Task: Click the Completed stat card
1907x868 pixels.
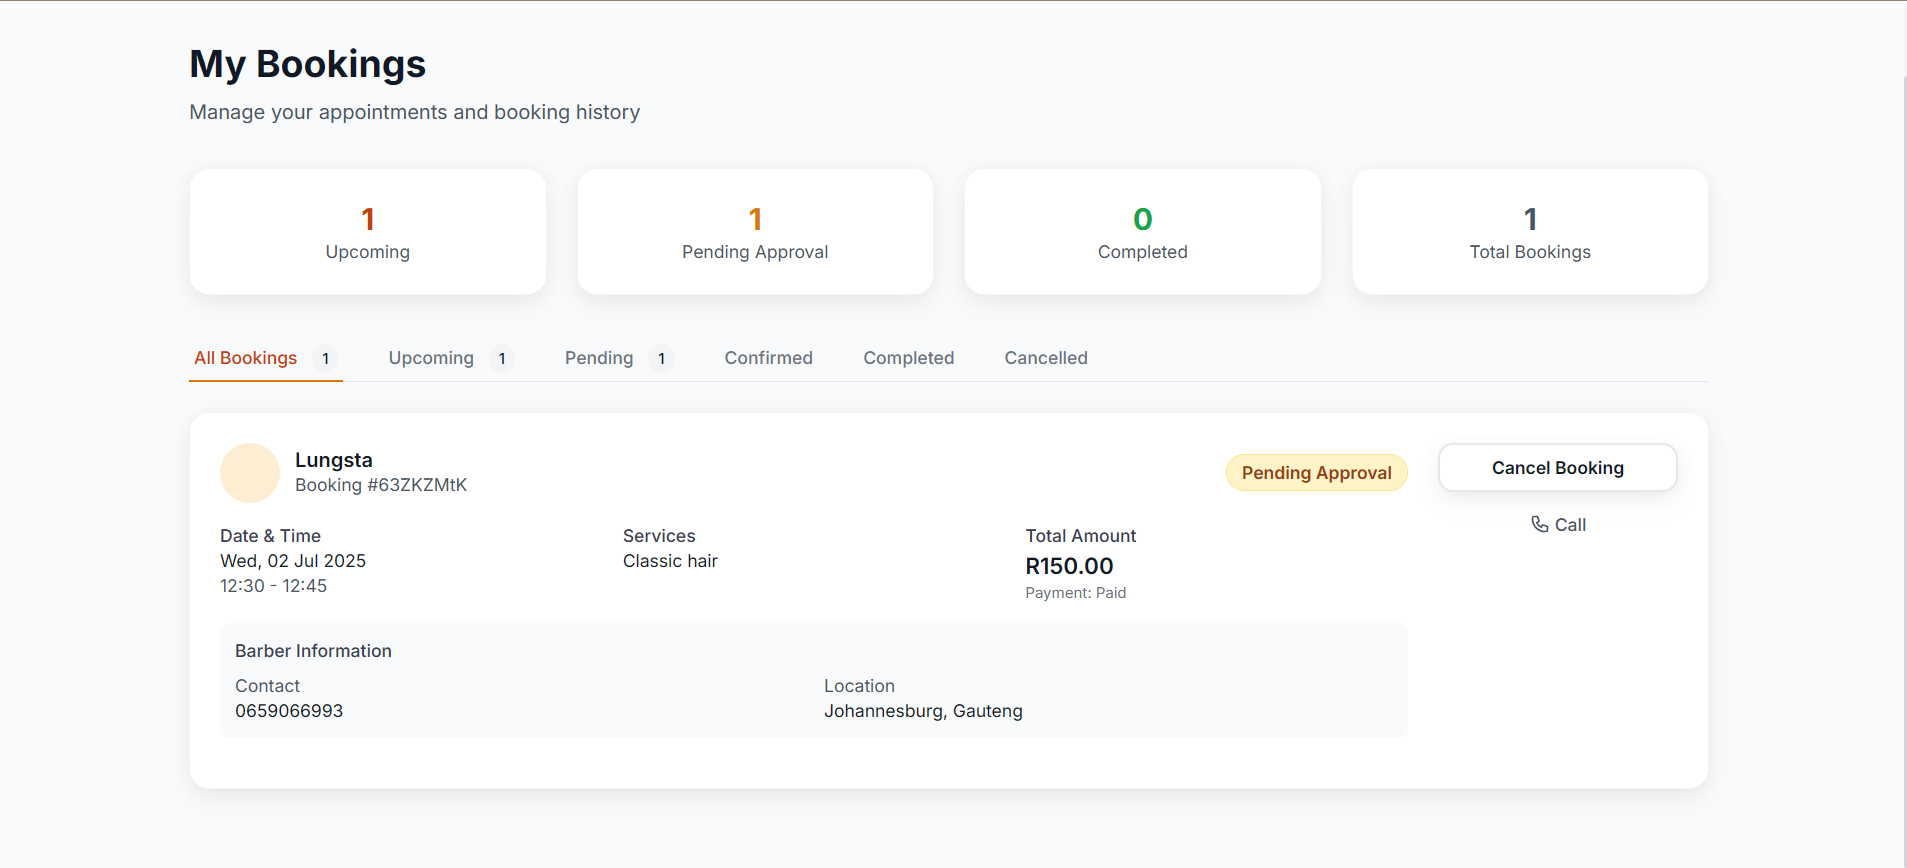Action: [x=1142, y=232]
